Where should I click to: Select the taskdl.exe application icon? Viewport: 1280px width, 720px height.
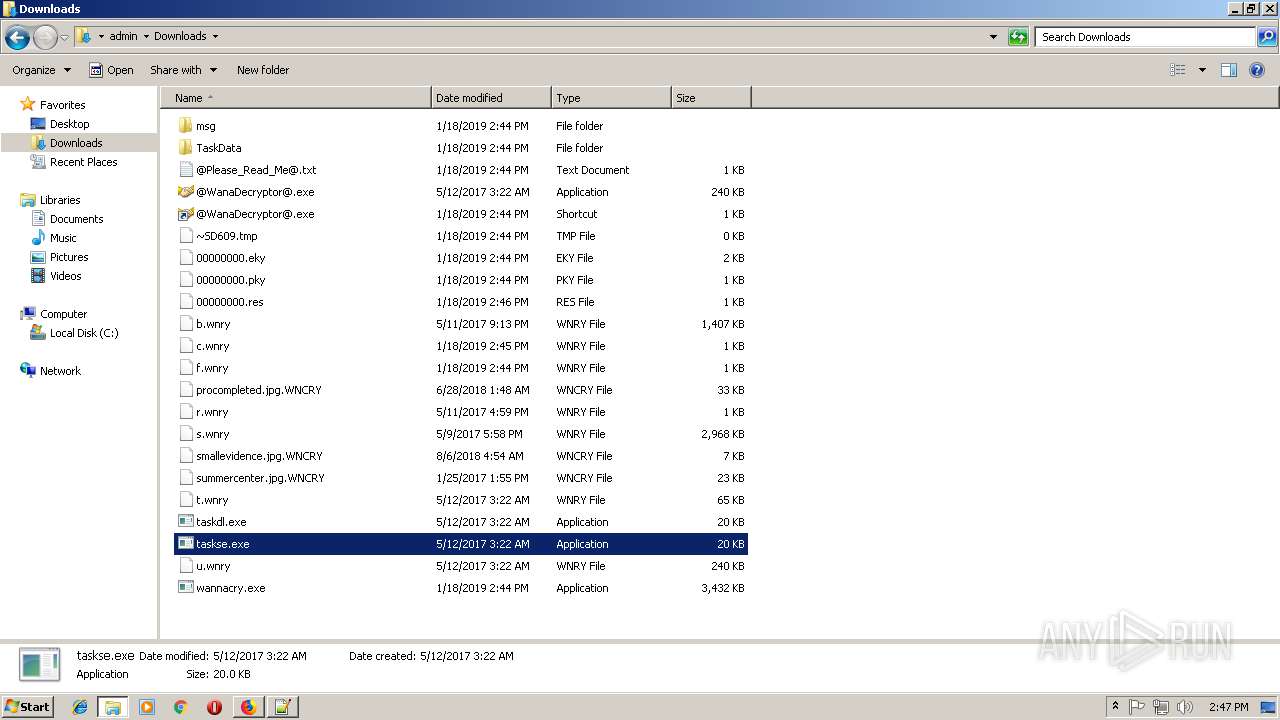[185, 522]
